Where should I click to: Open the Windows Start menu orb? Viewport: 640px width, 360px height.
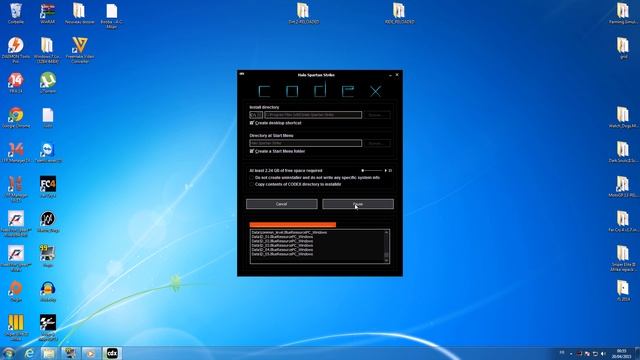click(x=8, y=353)
